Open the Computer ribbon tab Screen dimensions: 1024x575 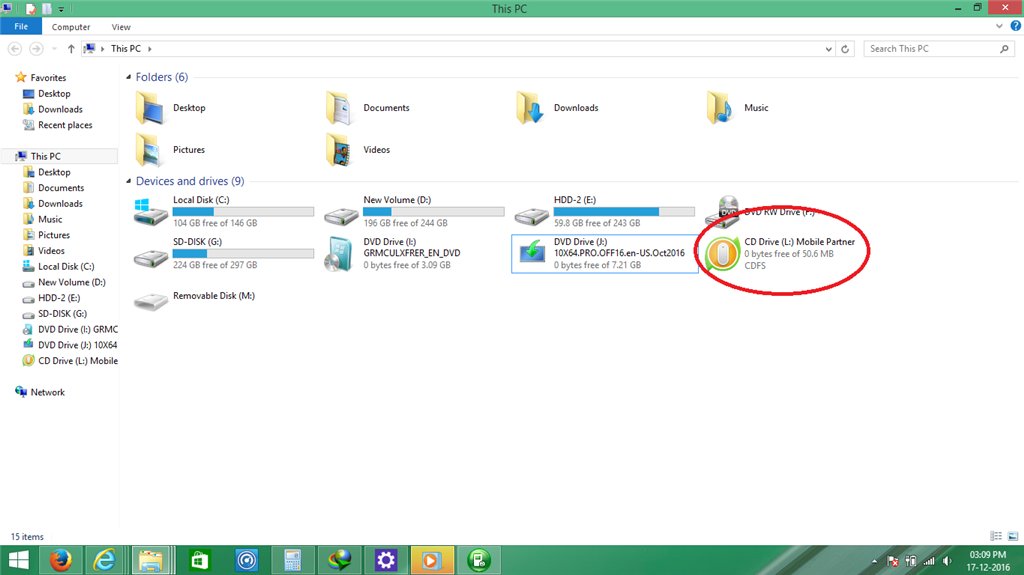coord(71,27)
